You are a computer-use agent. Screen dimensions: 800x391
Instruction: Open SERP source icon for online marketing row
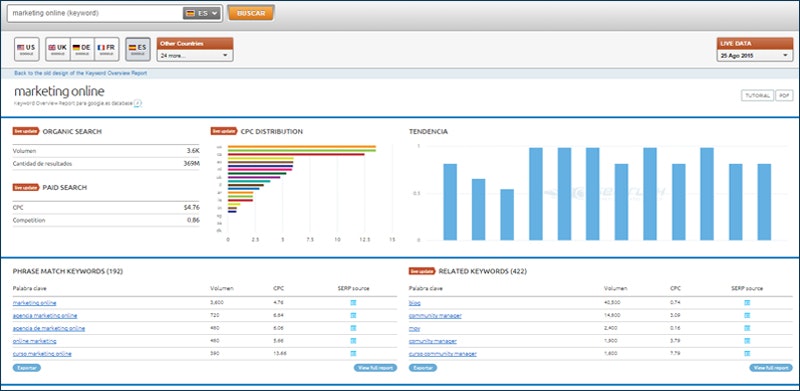[x=353, y=341]
